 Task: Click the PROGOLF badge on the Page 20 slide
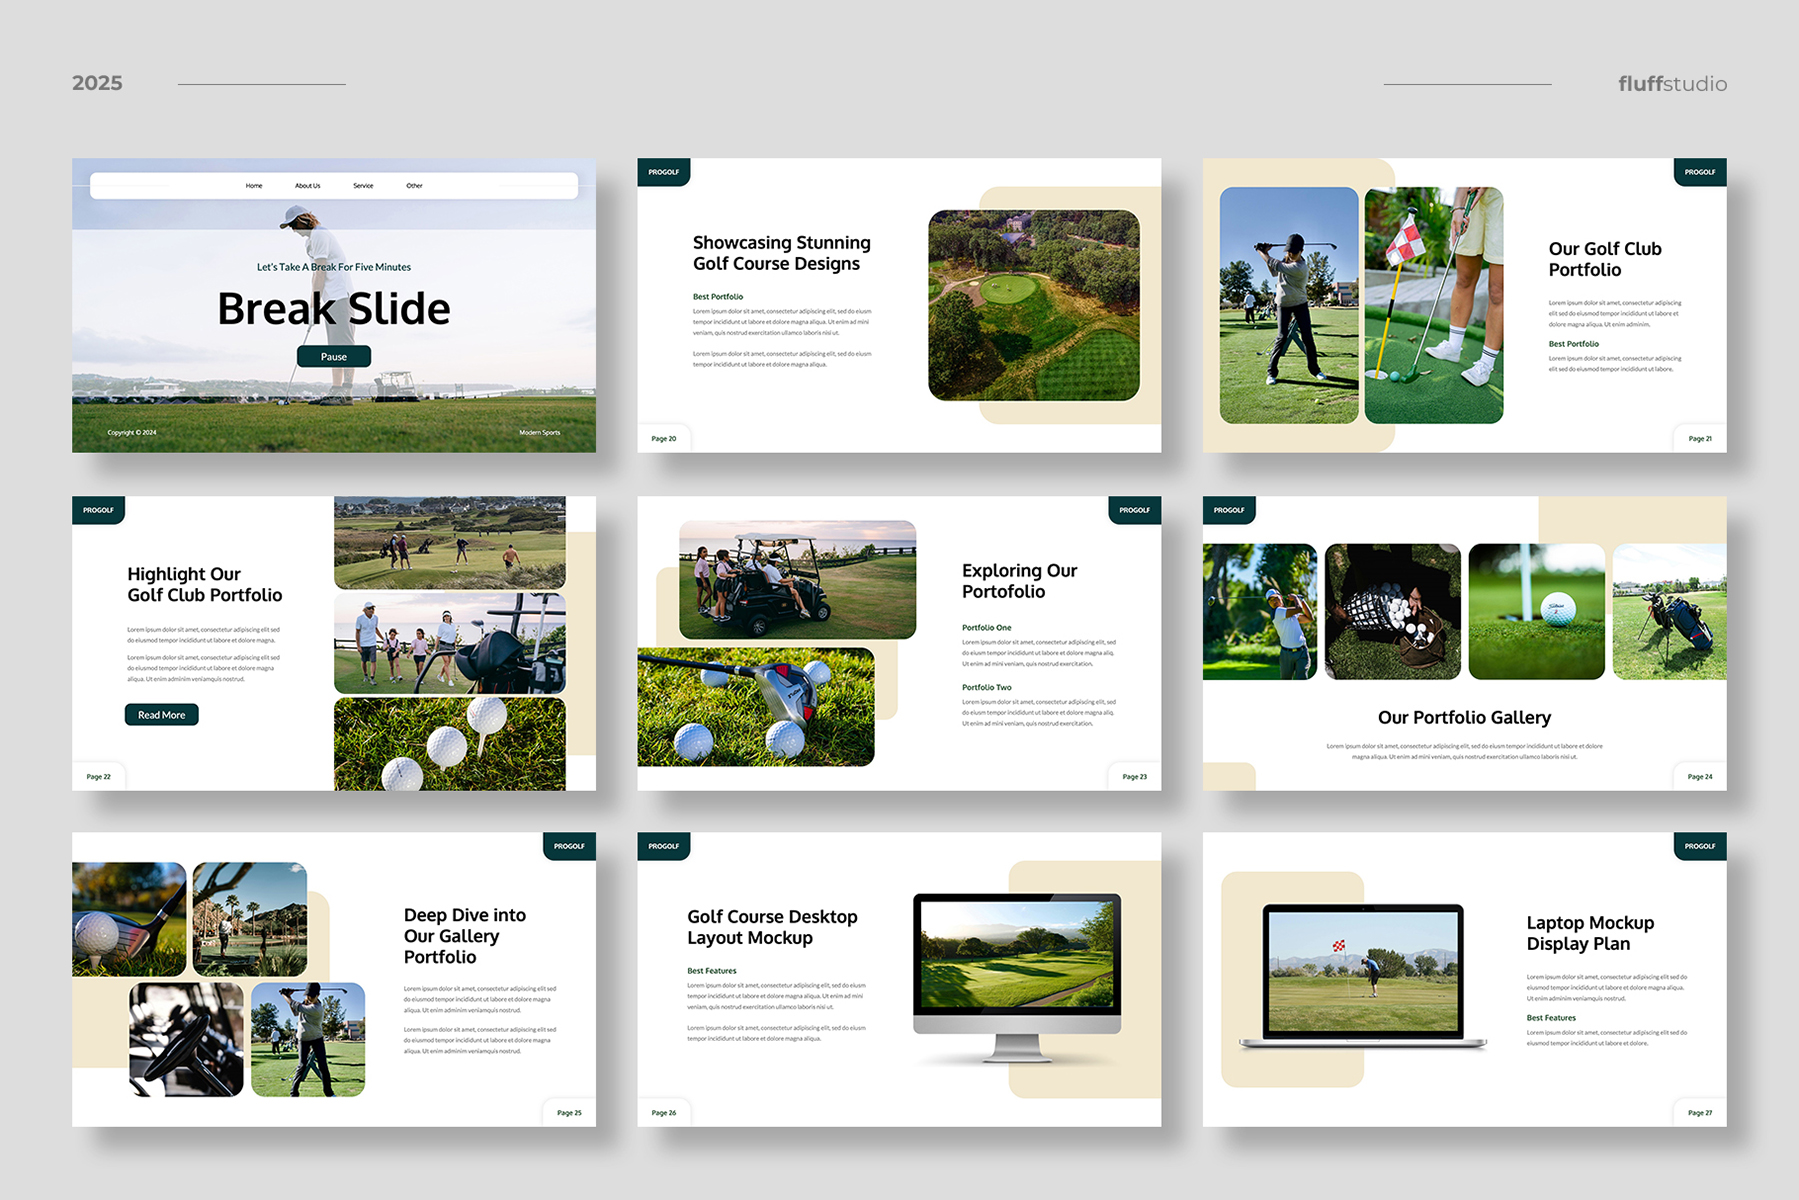coord(663,172)
